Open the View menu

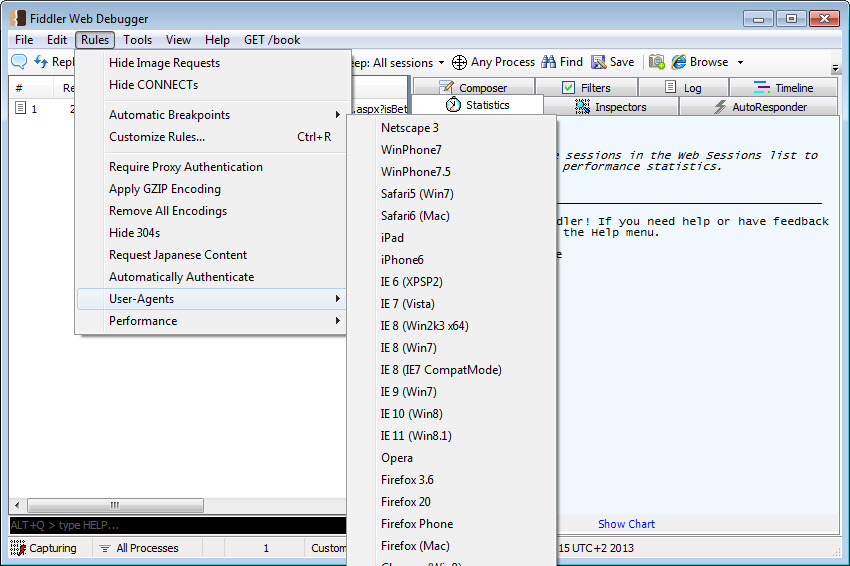[x=178, y=40]
